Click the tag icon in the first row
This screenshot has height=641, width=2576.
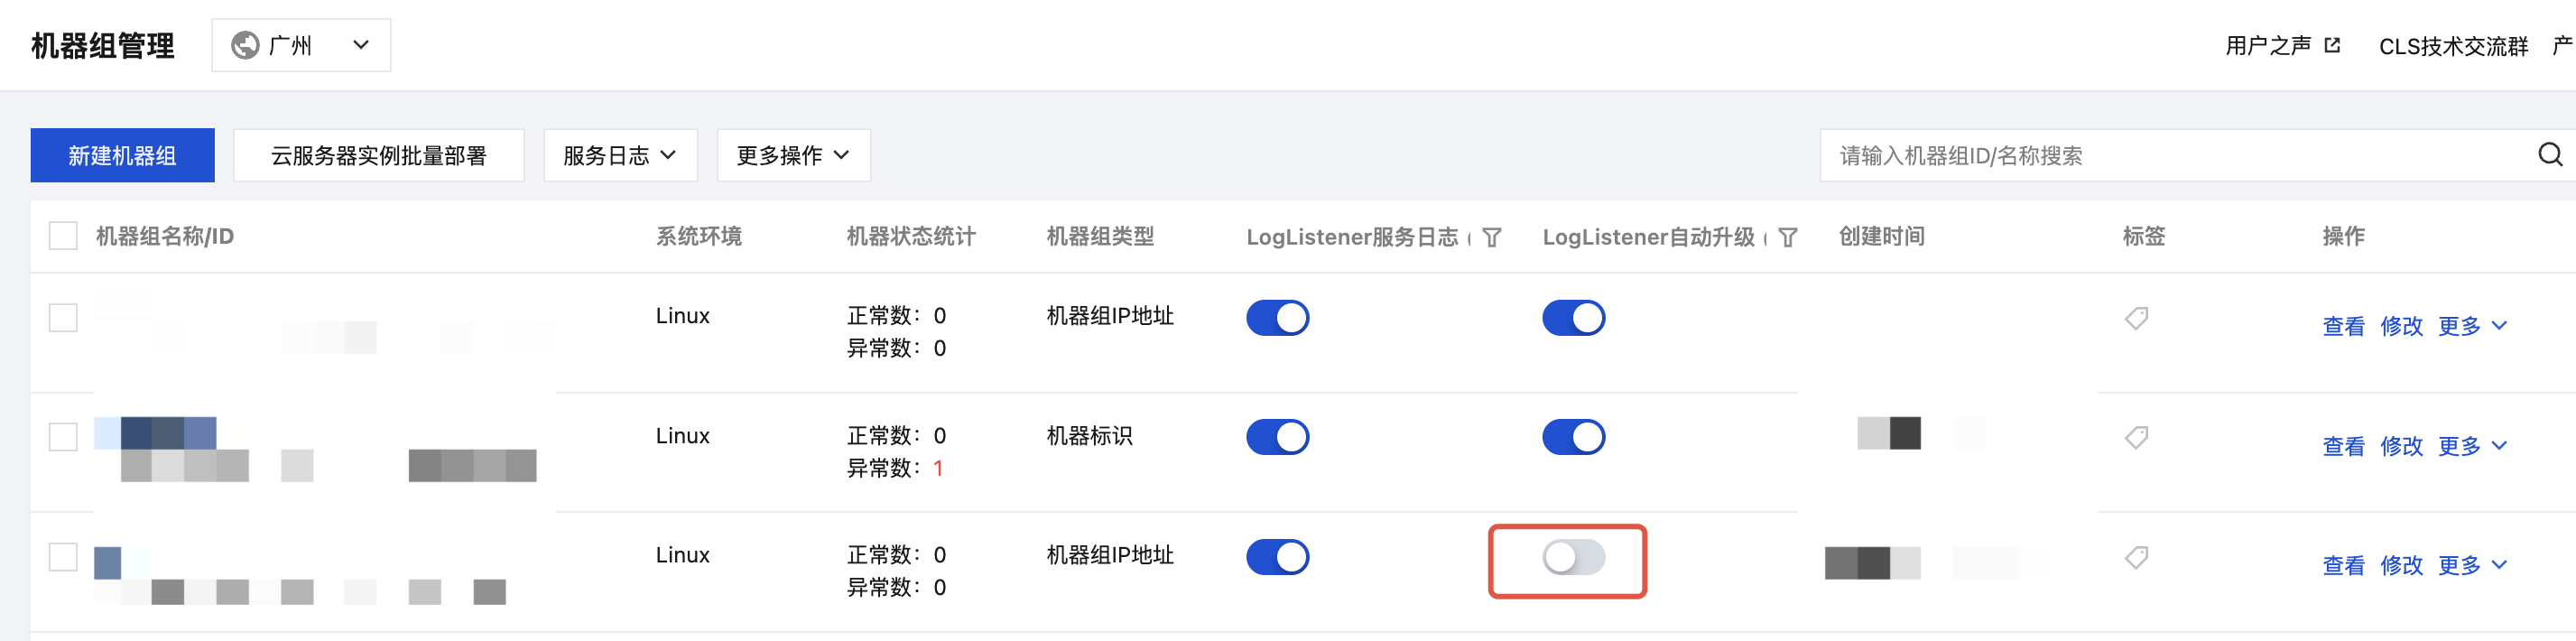(2136, 318)
